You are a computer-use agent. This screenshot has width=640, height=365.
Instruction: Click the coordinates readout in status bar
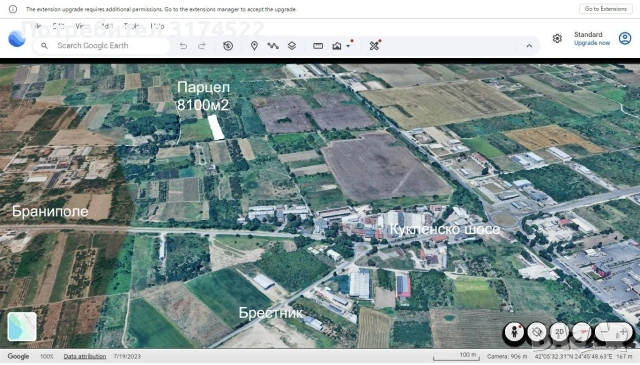coord(573,356)
